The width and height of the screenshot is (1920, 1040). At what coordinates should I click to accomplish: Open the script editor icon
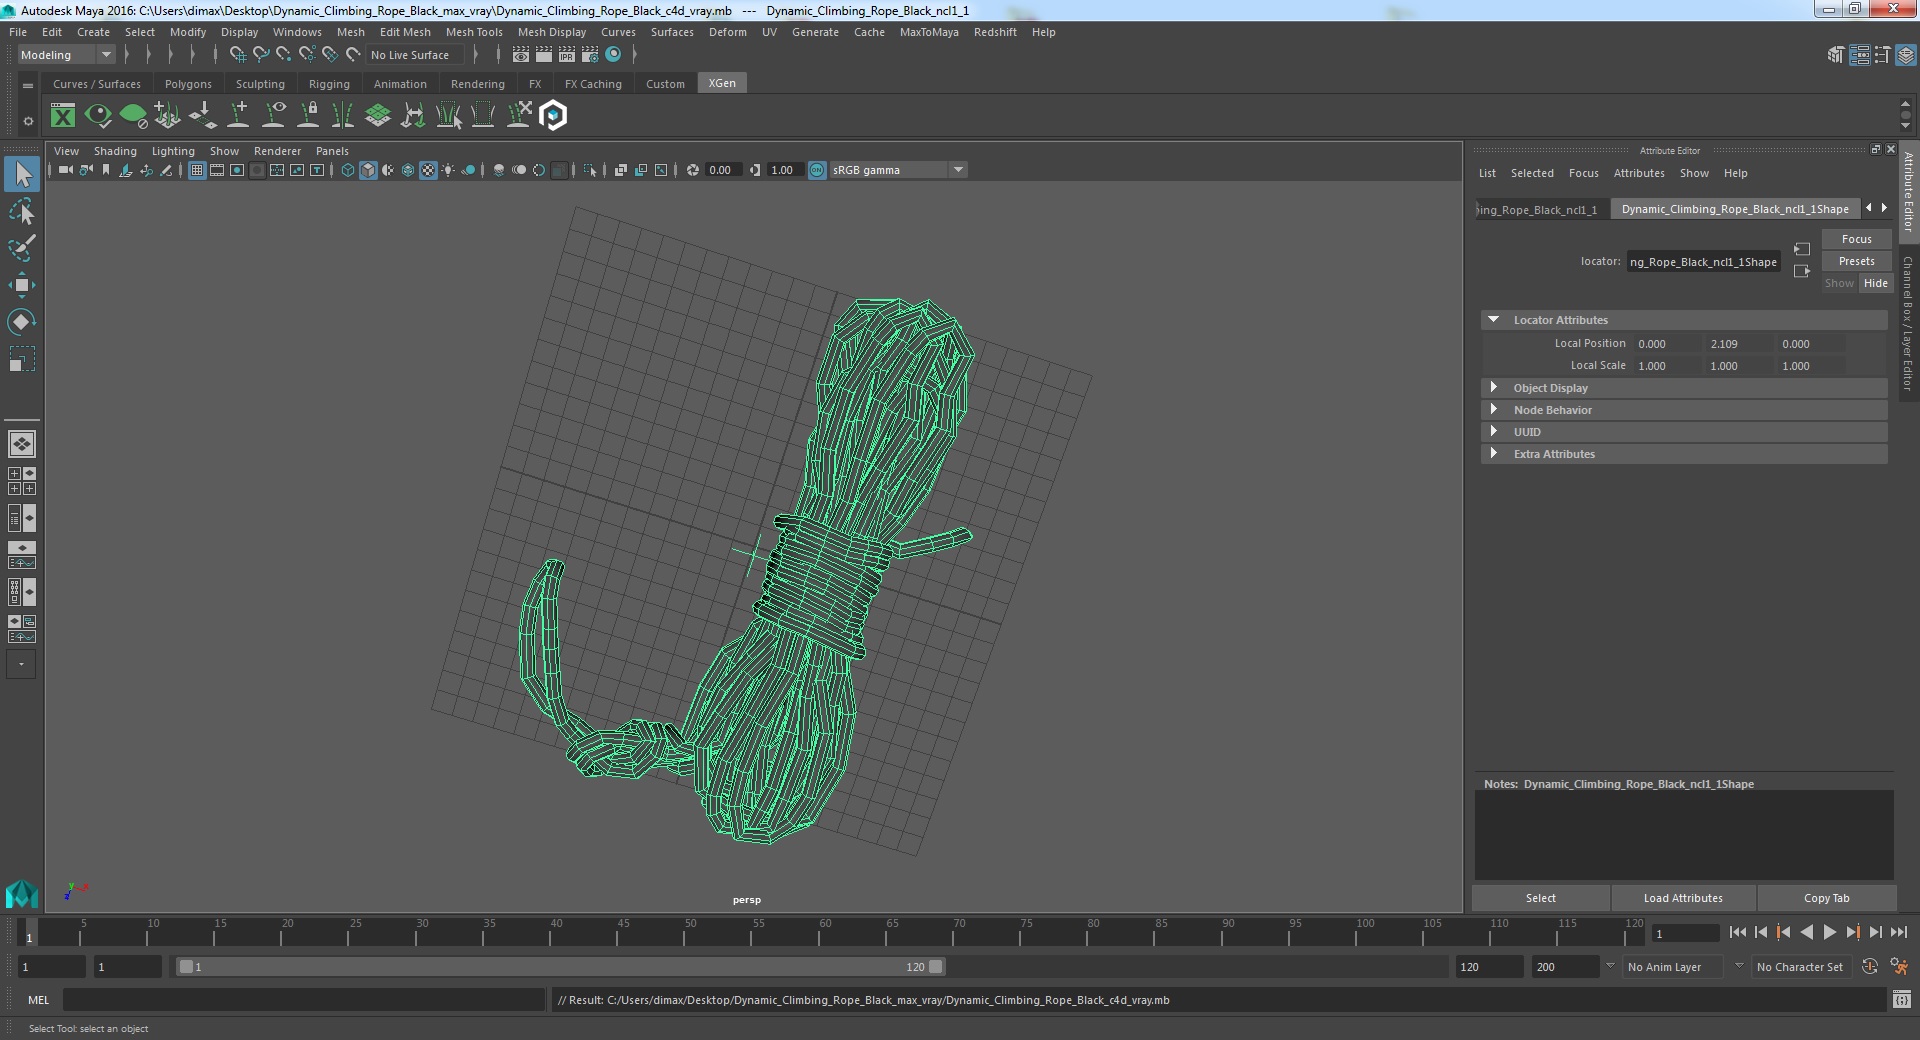point(1902,999)
